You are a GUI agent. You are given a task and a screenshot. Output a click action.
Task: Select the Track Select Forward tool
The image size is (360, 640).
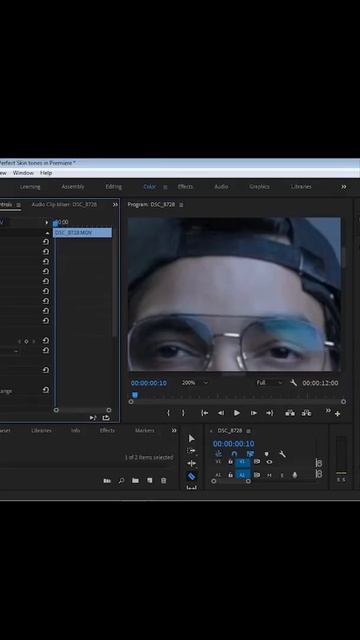click(x=191, y=451)
